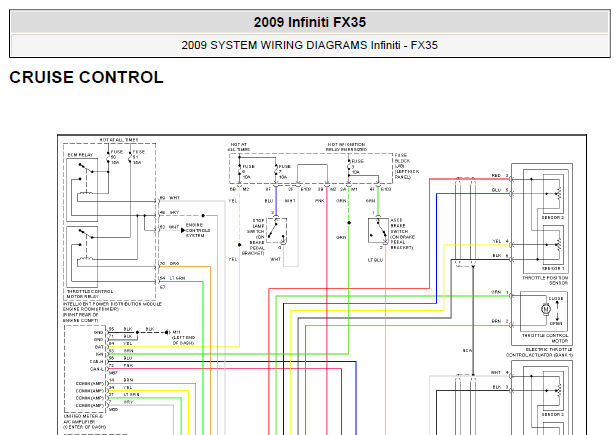Screen dimensions: 616x435
Task: Click the CAN-H pin label on unified meter
Action: (x=96, y=362)
